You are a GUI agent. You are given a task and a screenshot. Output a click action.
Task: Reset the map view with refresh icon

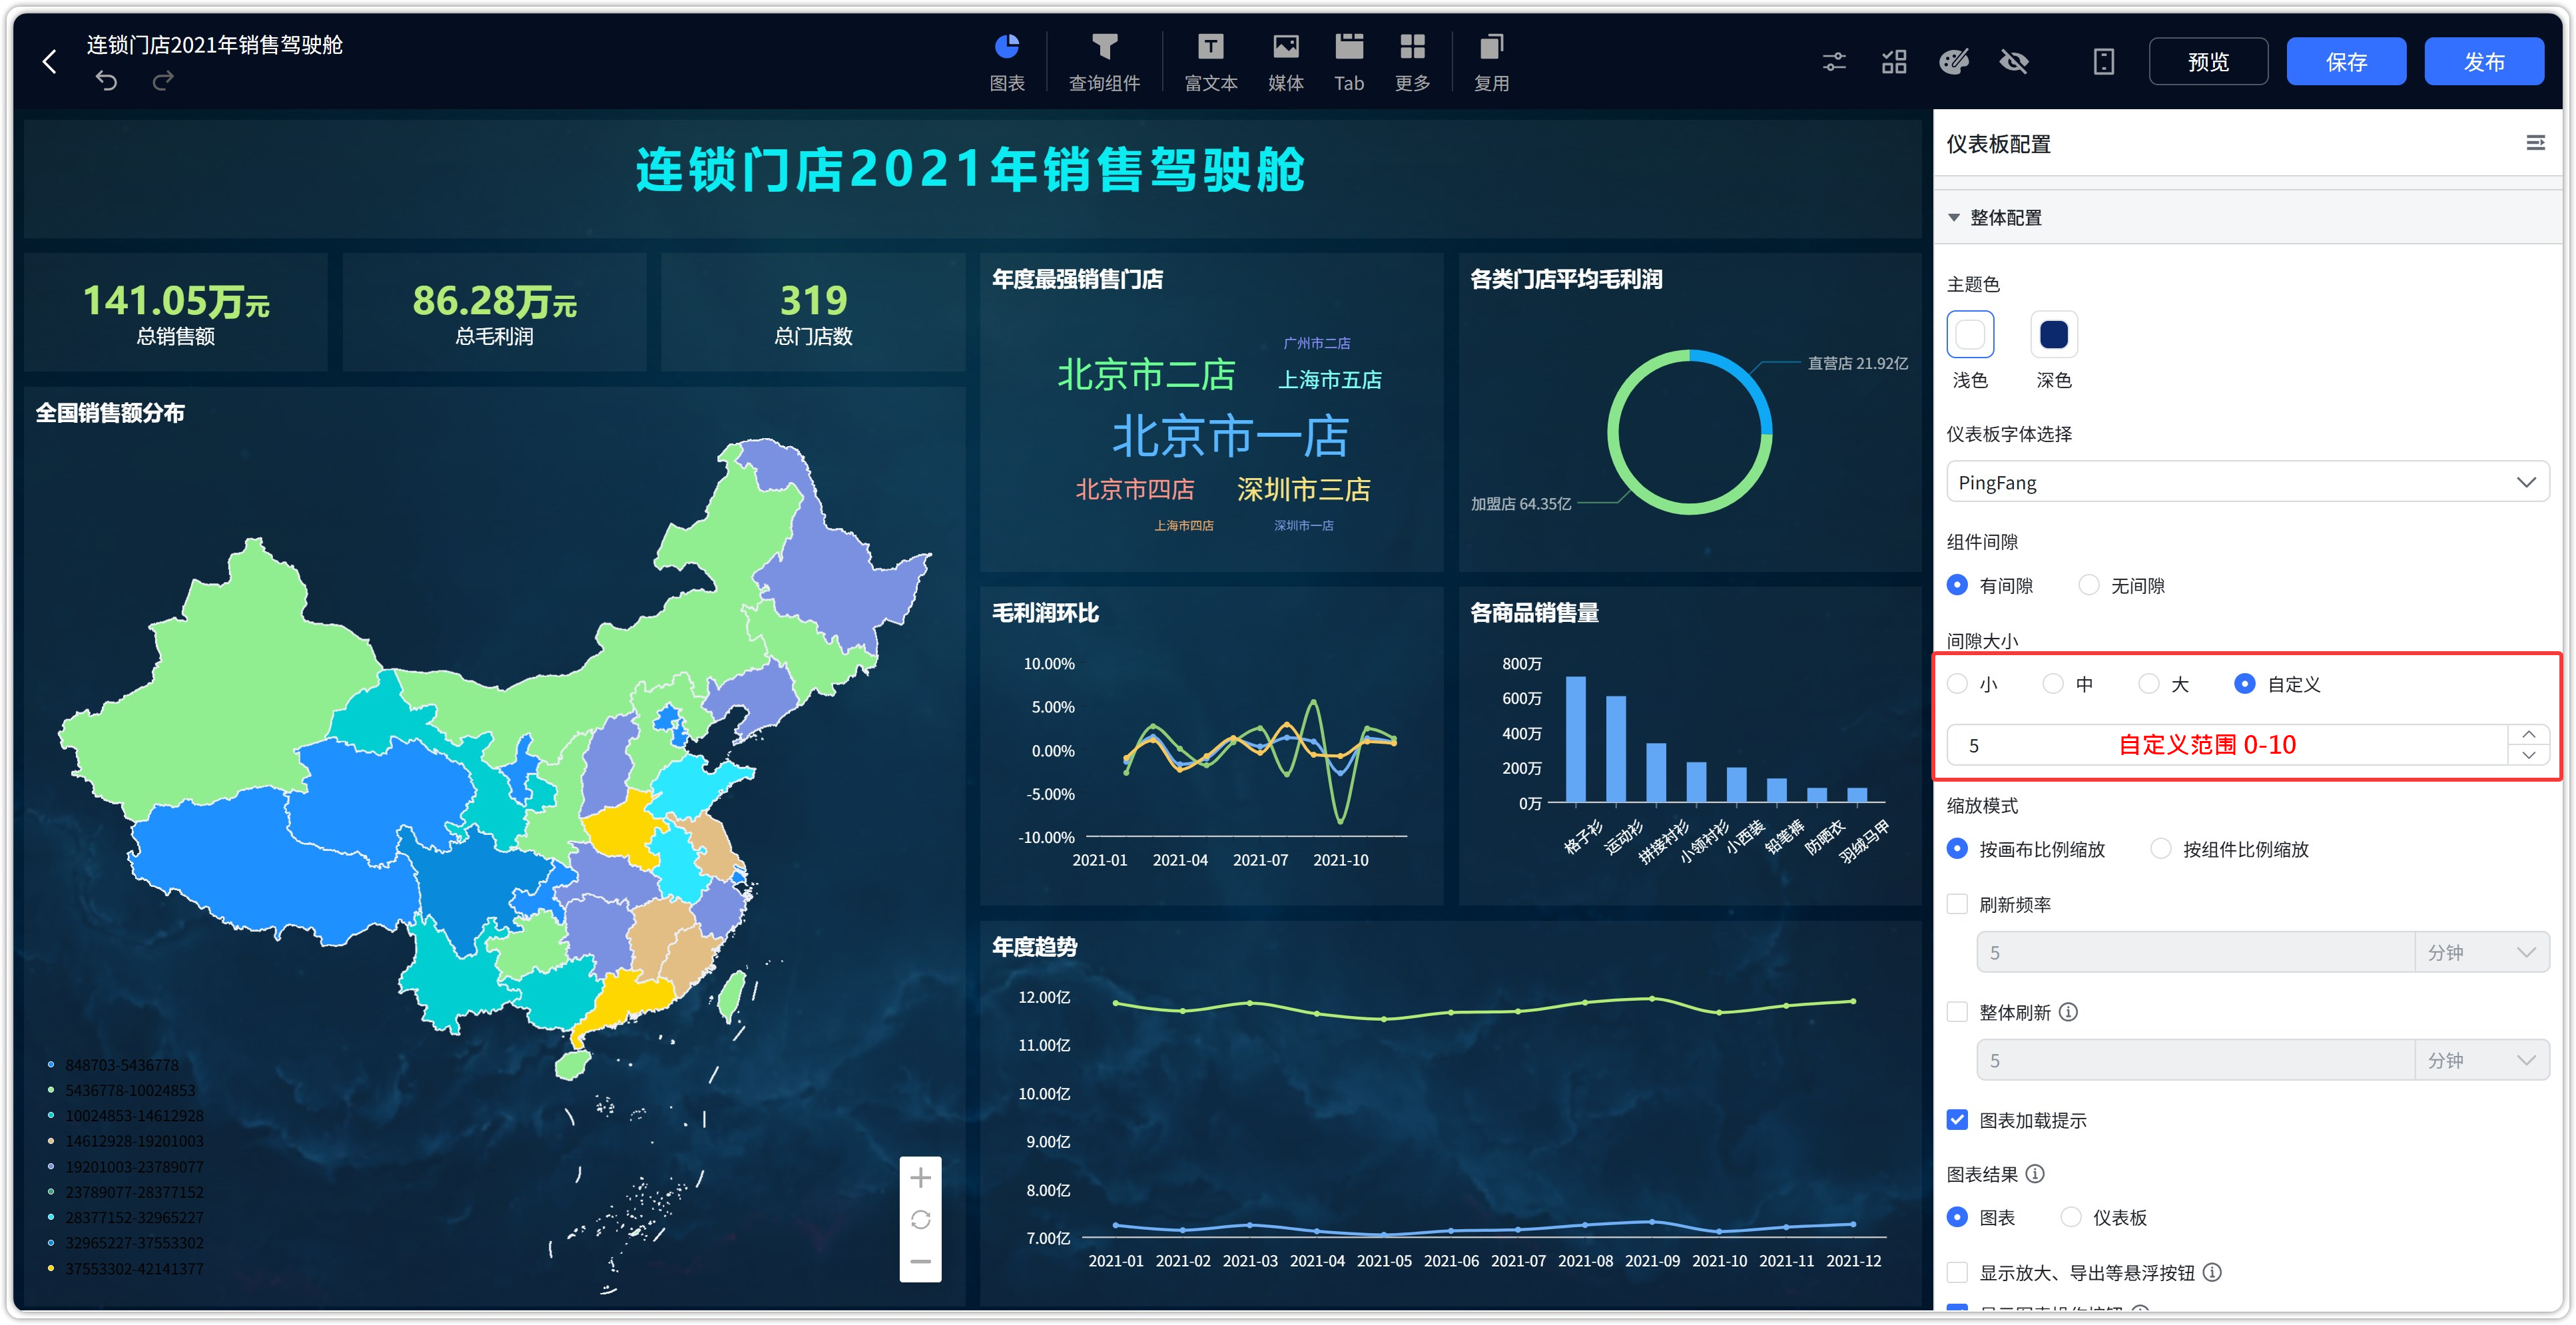click(920, 1220)
